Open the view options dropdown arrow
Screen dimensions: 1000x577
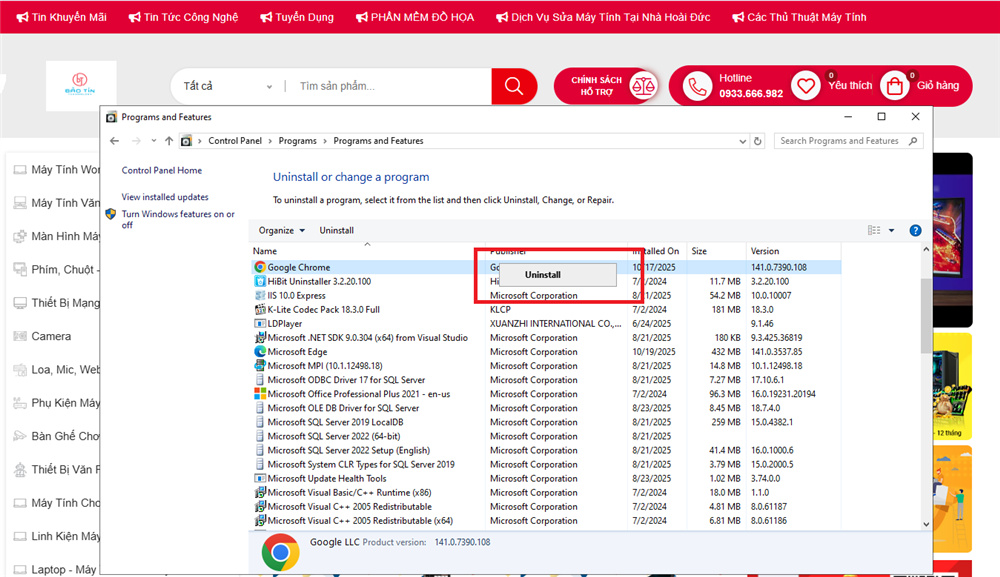892,230
